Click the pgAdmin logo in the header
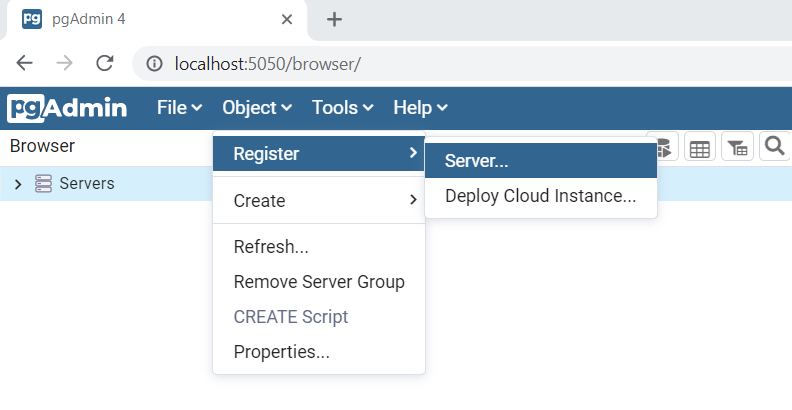792x410 pixels. point(67,108)
